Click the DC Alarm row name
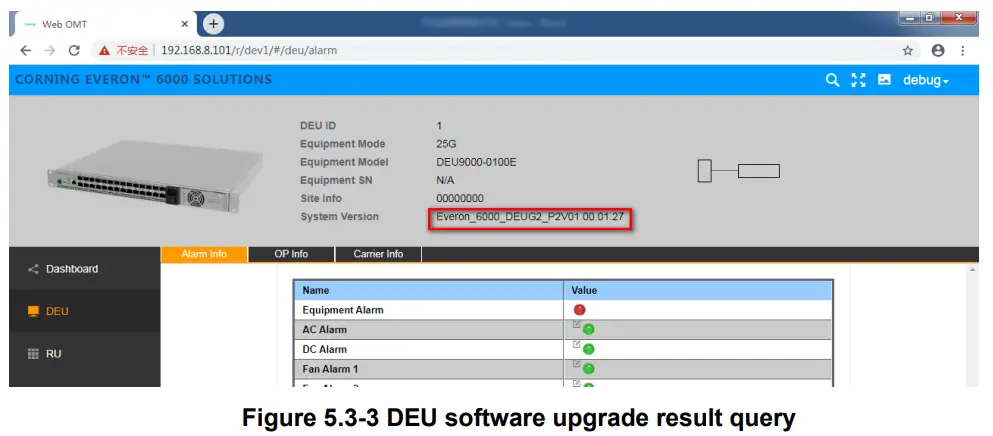Image resolution: width=993 pixels, height=436 pixels. pos(324,349)
